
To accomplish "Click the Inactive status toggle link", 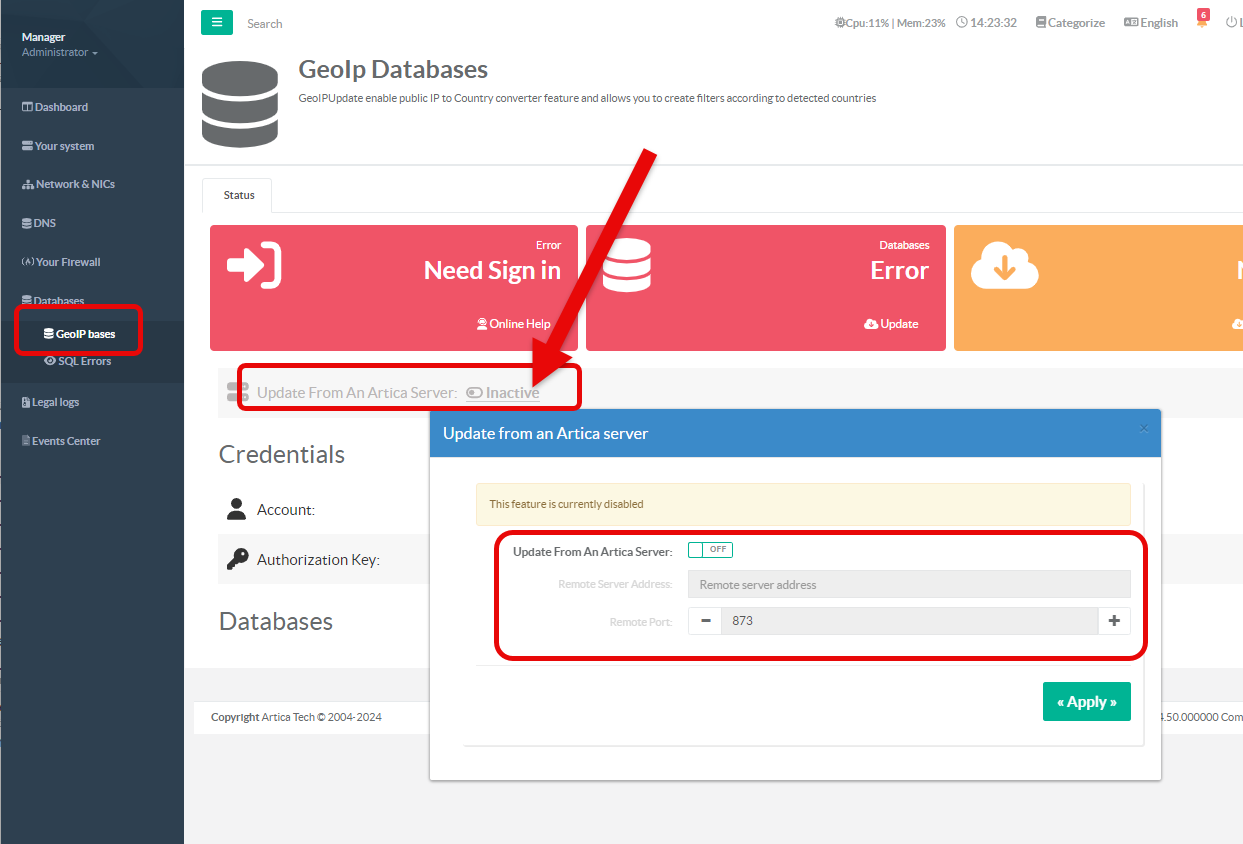I will click(503, 393).
